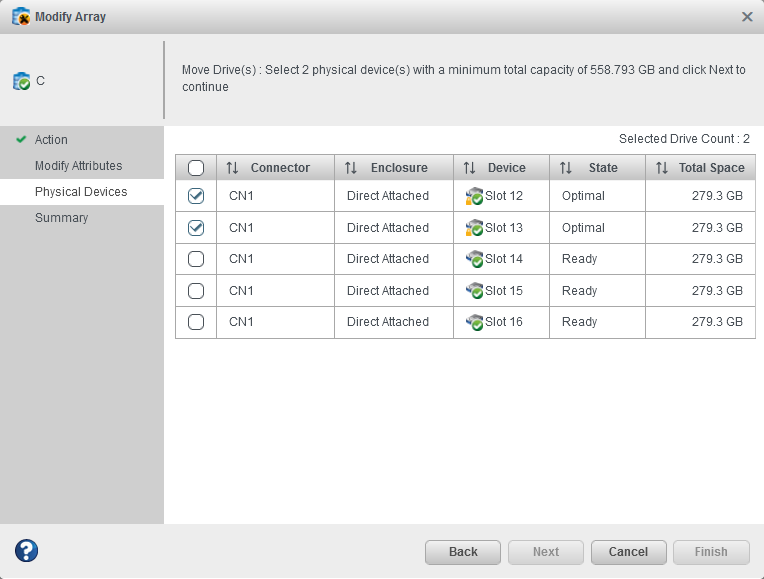Enable the Slot 14 drive checkbox

(196, 259)
